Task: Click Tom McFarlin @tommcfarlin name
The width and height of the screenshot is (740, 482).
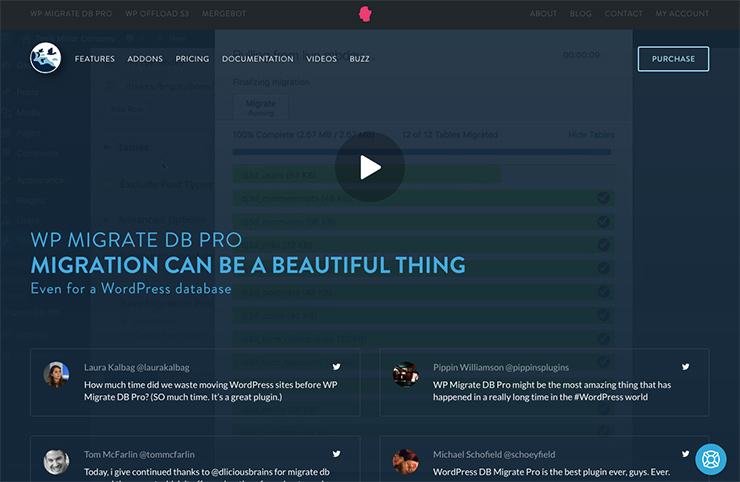Action: click(x=139, y=455)
